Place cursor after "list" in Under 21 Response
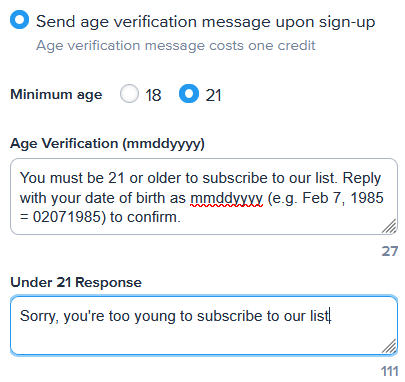 click(330, 316)
